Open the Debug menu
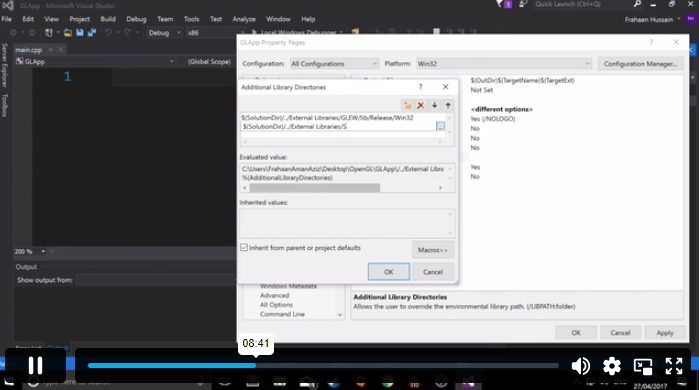The image size is (699, 390). [136, 19]
